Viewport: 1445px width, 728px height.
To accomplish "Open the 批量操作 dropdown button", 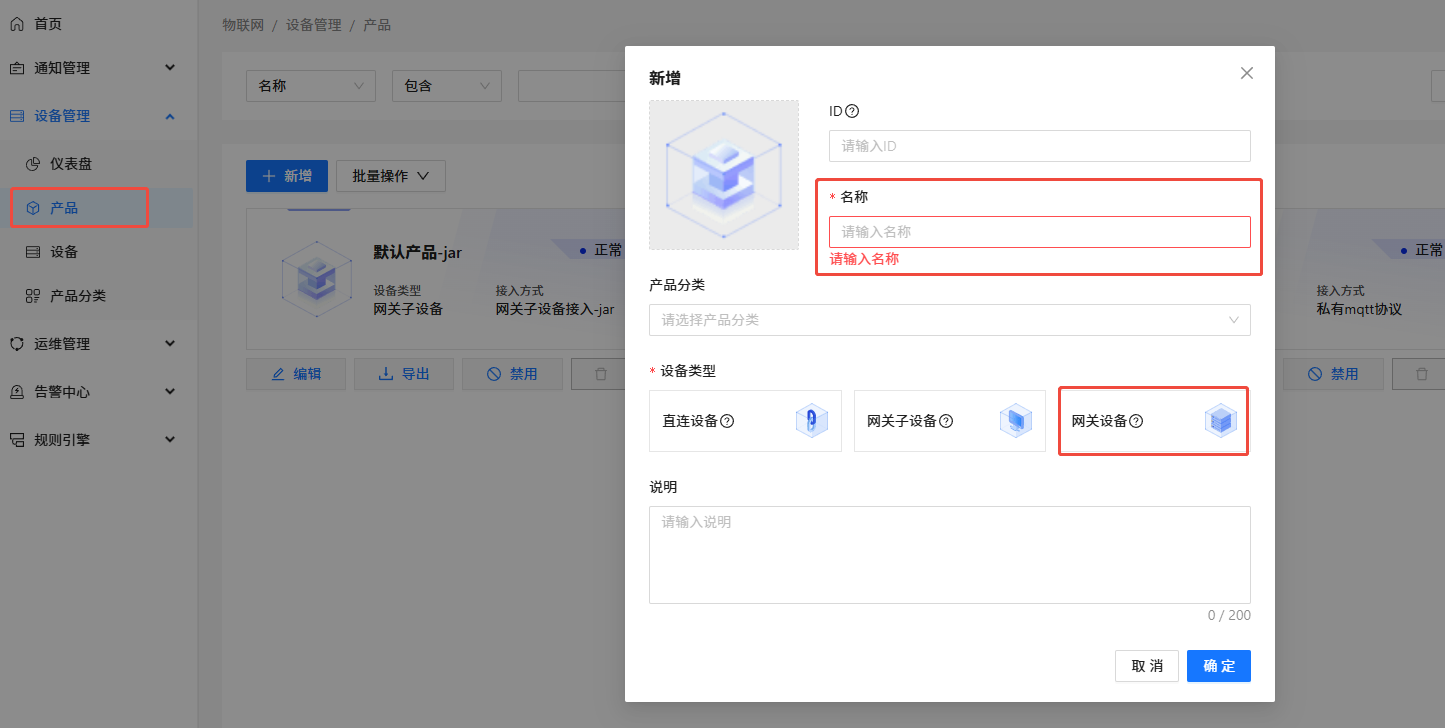I will pyautogui.click(x=391, y=176).
